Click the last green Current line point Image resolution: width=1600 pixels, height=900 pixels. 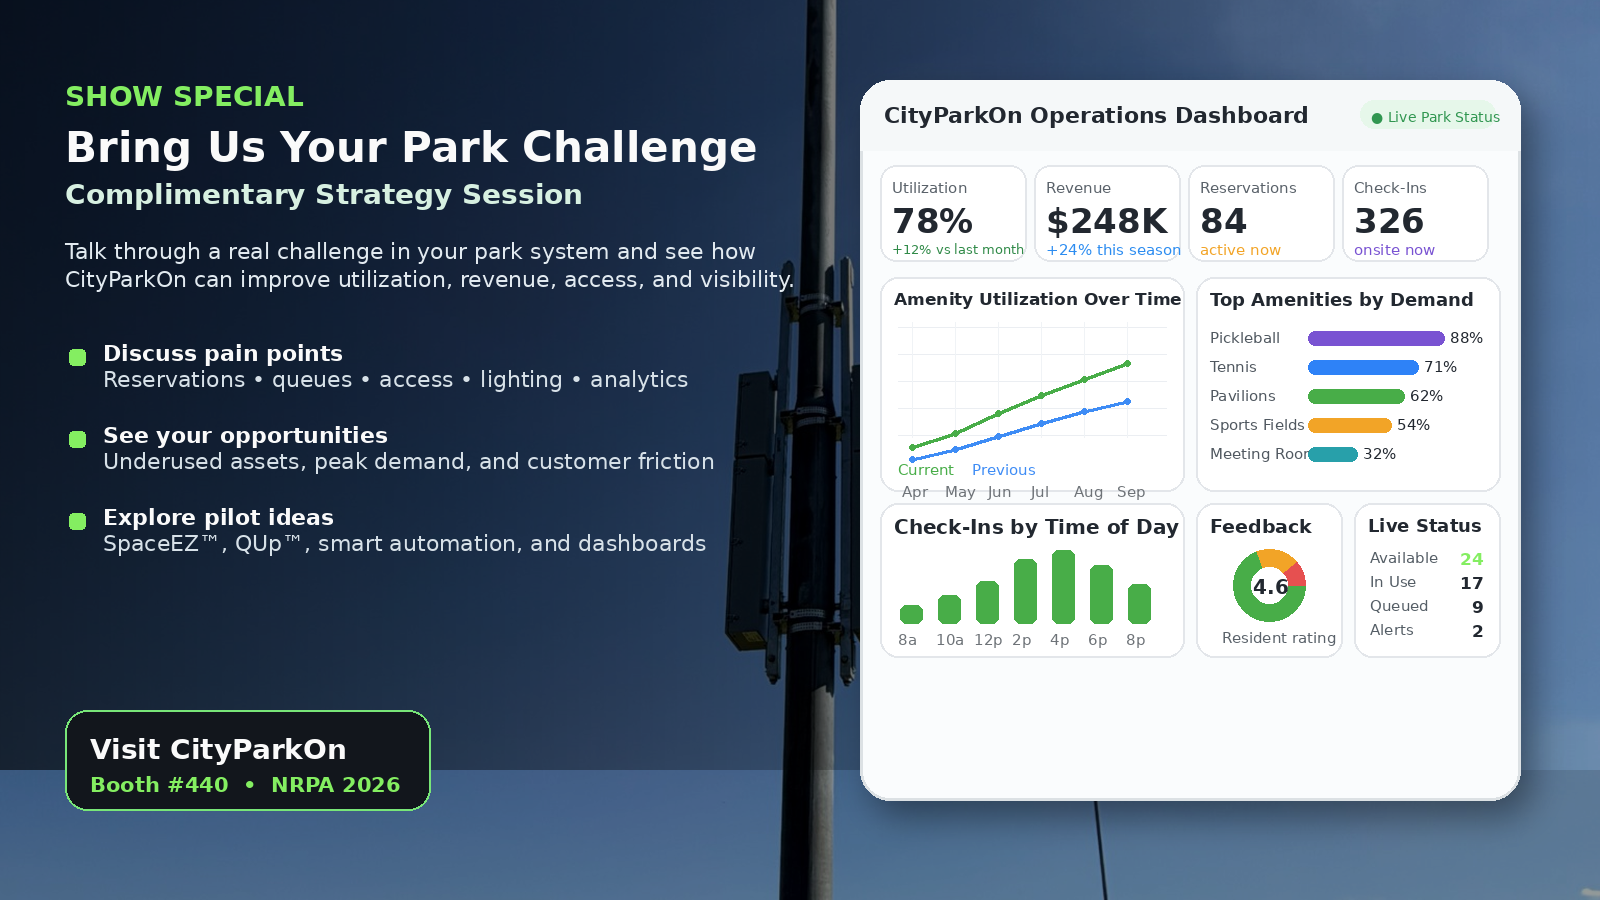1127,364
